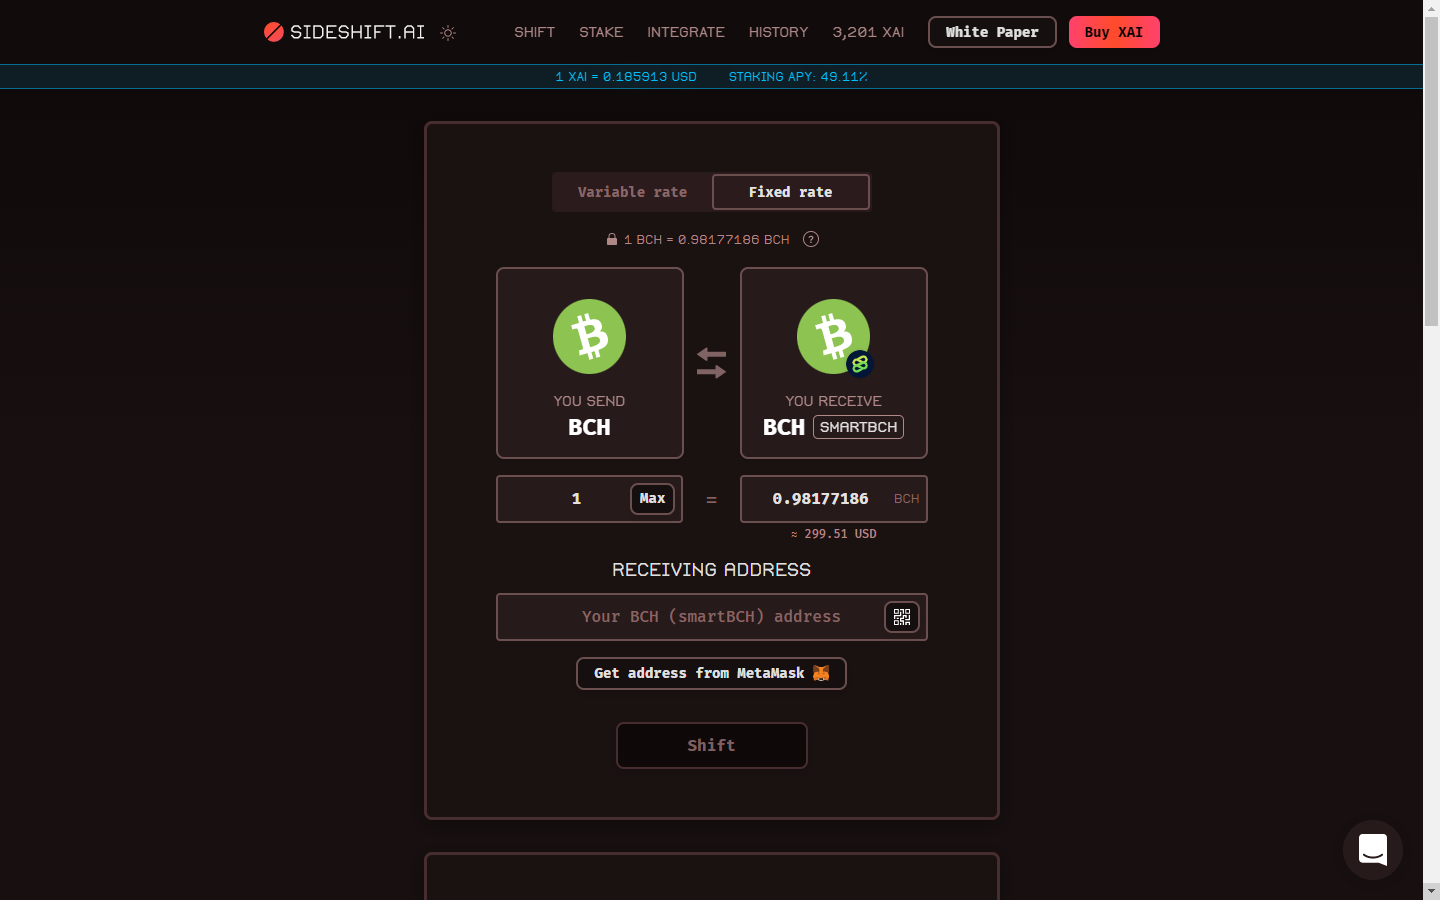This screenshot has height=900, width=1440.
Task: Click the scrollbar up arrow
Action: 1432,8
